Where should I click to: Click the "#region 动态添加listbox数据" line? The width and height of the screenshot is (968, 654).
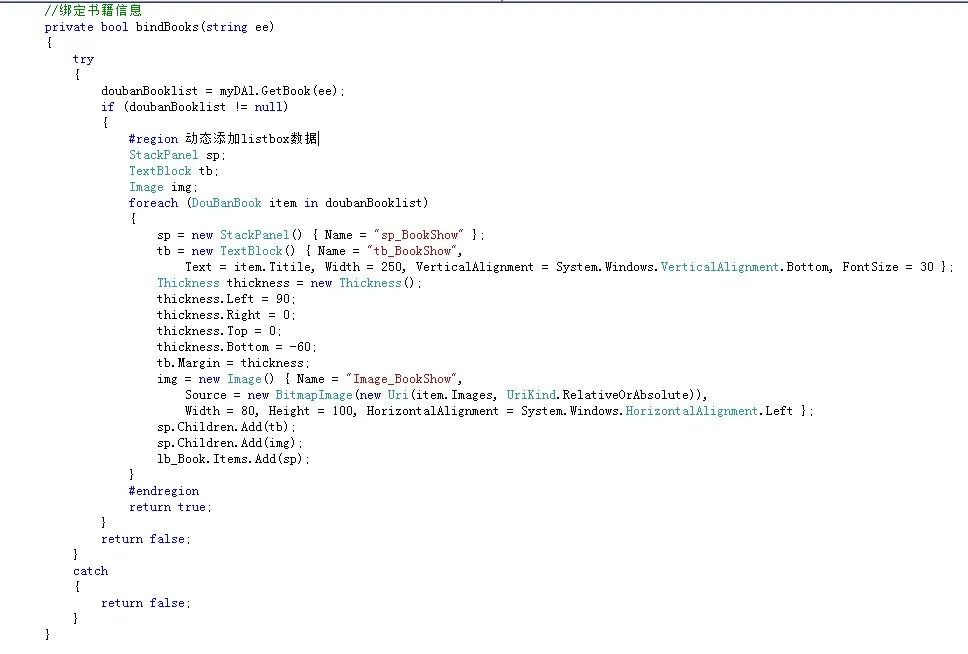pos(224,139)
